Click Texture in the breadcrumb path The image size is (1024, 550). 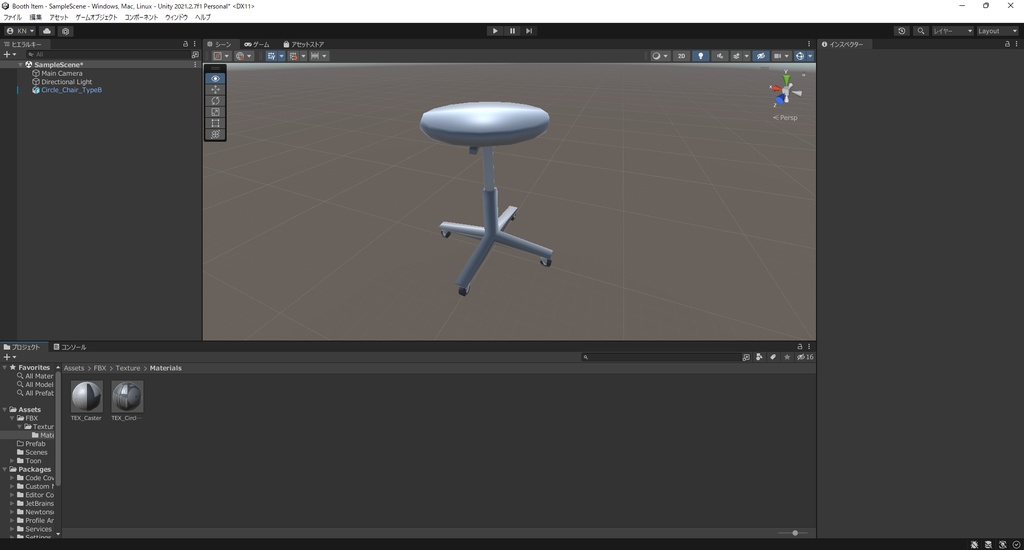[x=128, y=368]
